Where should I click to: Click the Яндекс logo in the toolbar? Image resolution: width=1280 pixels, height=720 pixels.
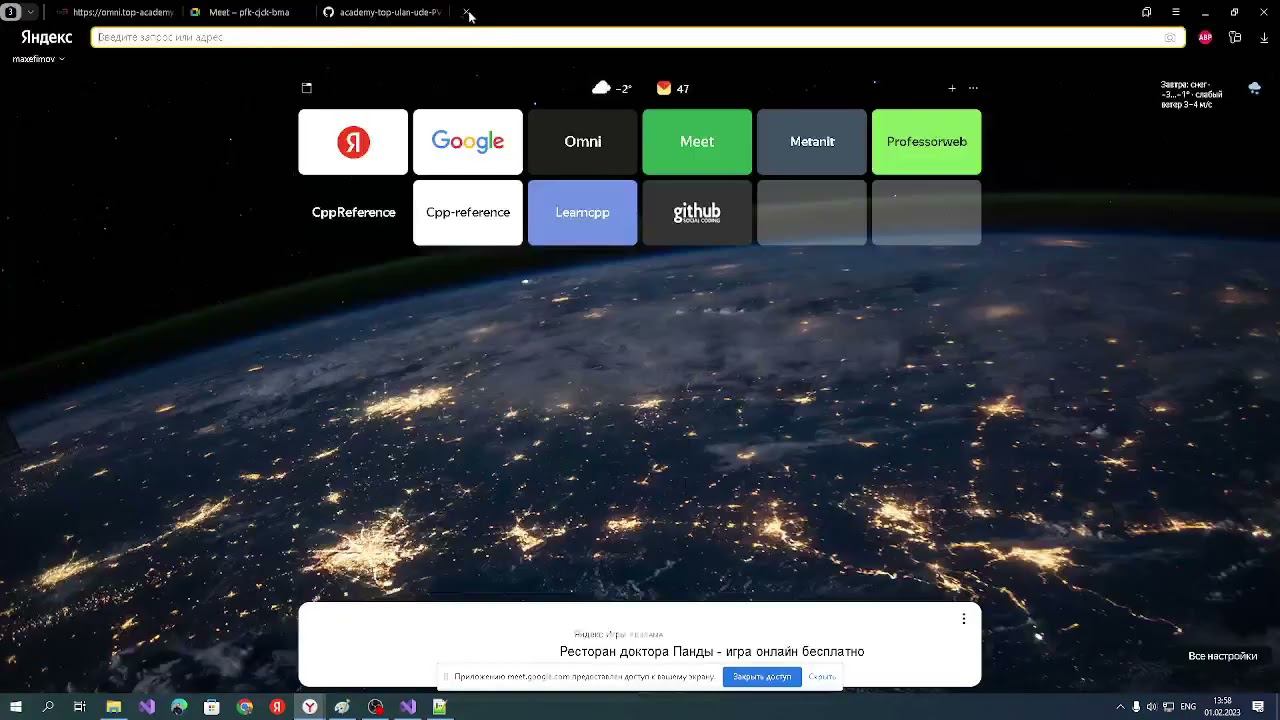[x=47, y=37]
